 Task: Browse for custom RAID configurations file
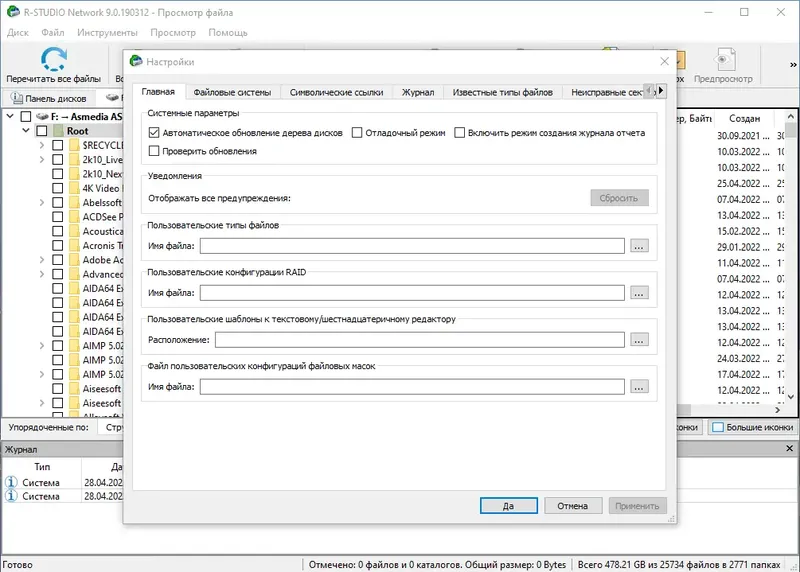tap(639, 293)
